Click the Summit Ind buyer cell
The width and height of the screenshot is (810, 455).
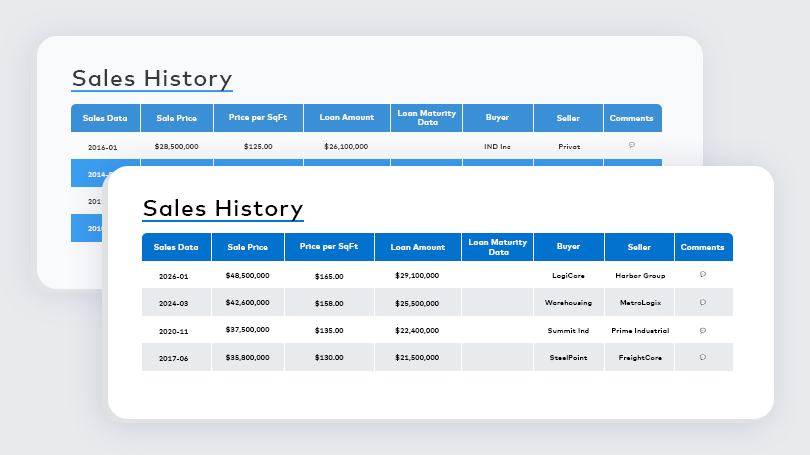(568, 330)
